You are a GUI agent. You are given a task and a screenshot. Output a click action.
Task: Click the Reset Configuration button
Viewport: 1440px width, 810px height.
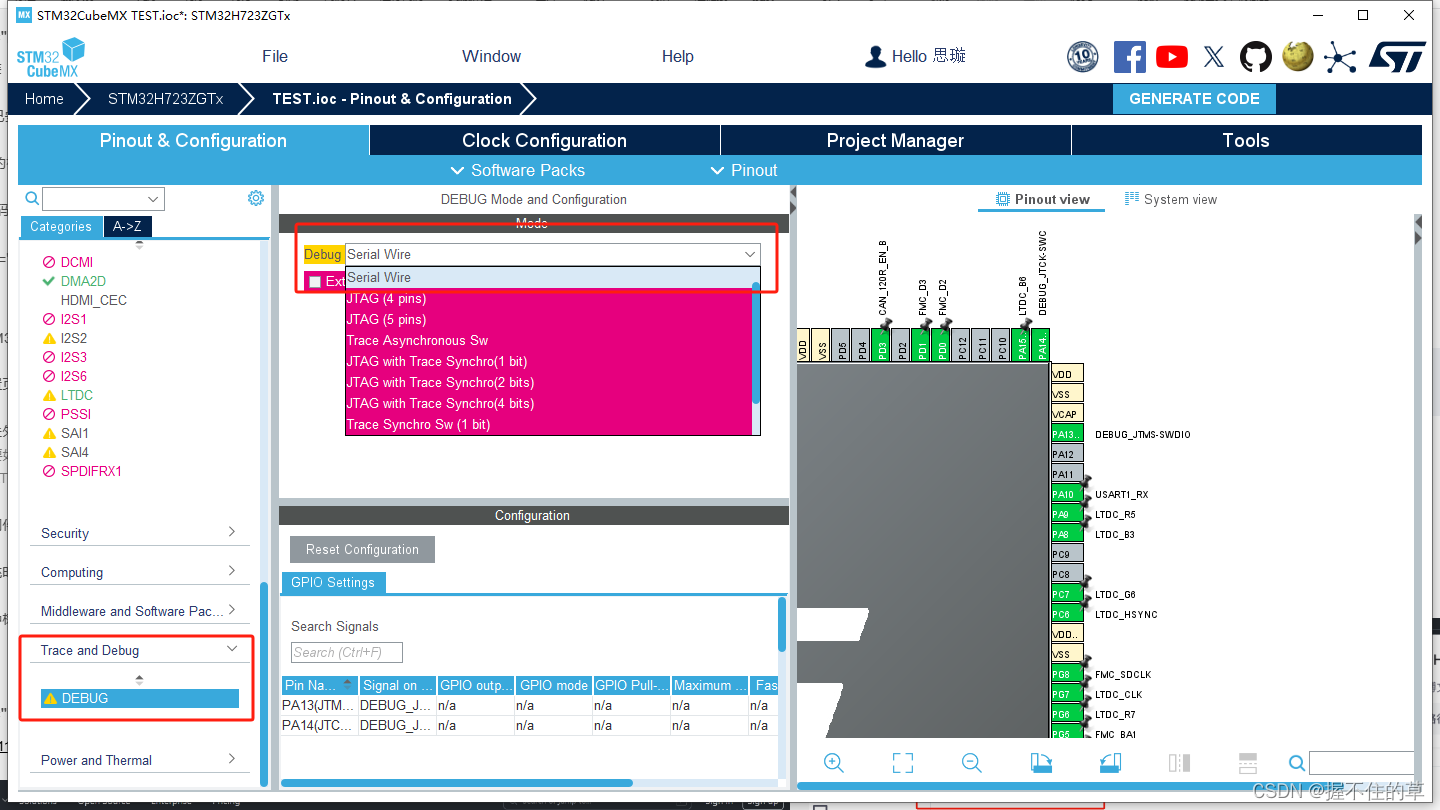click(x=362, y=549)
